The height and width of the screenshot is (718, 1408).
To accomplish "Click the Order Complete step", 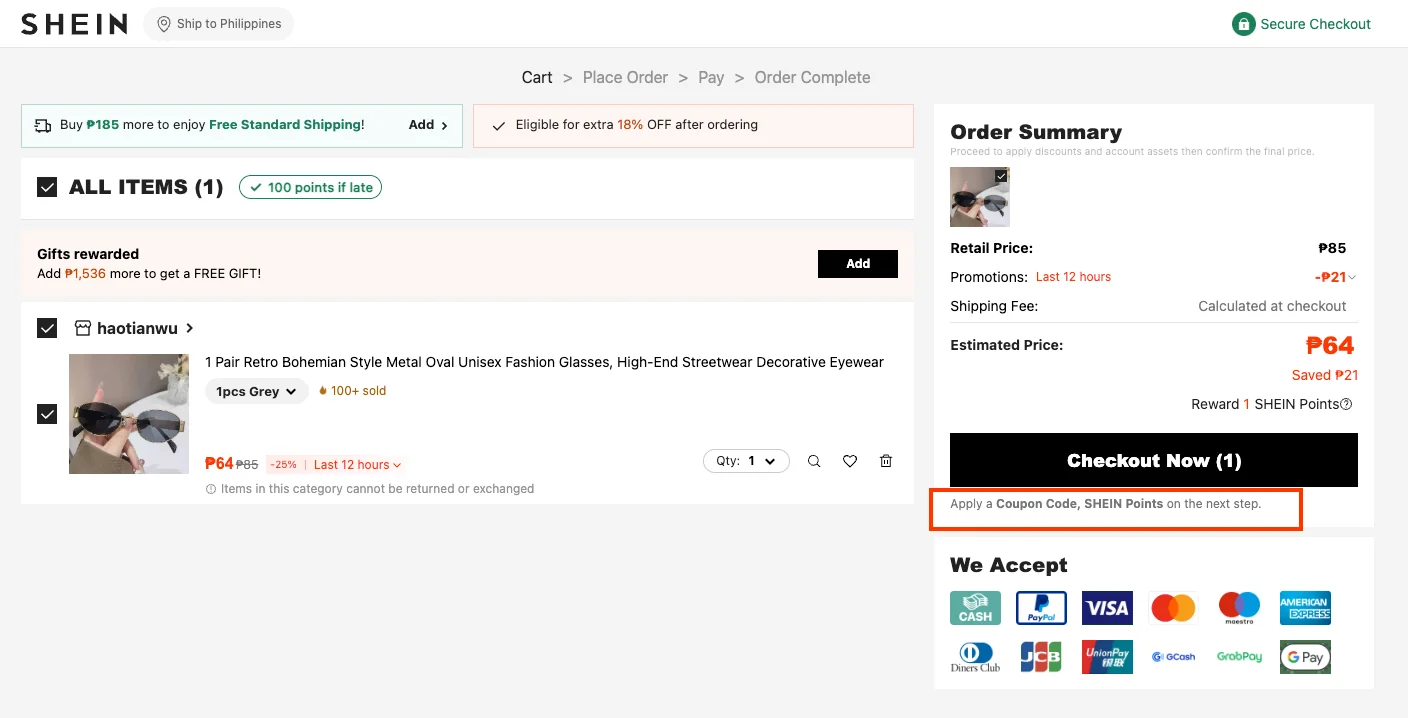I will tap(812, 77).
